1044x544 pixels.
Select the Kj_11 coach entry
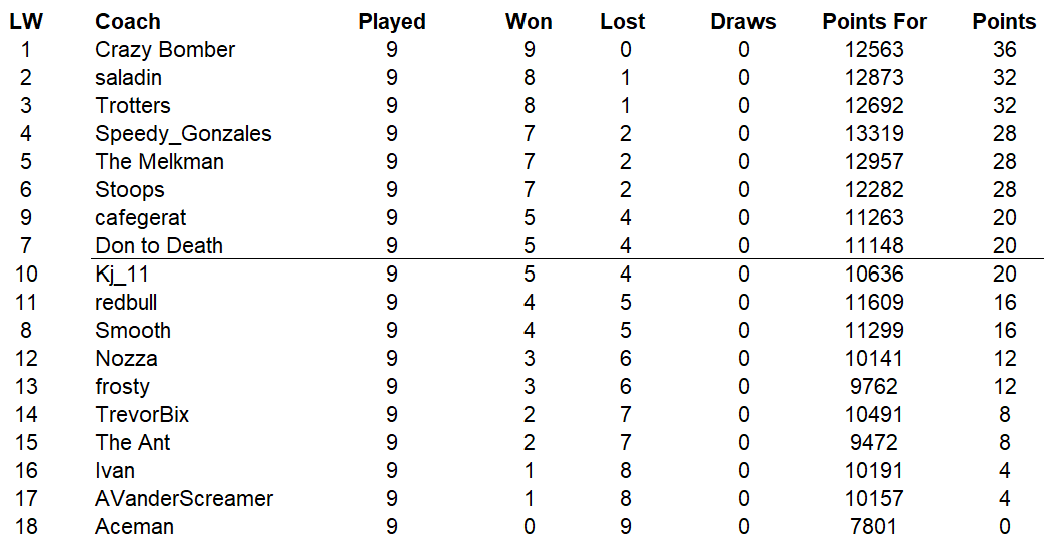coord(122,274)
